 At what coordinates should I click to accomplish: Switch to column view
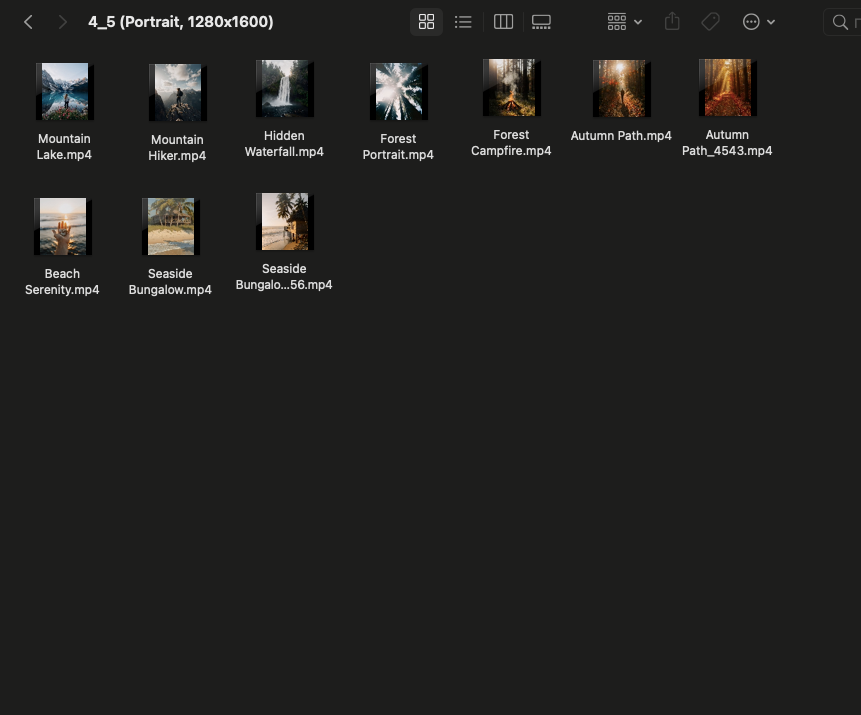[x=504, y=22]
